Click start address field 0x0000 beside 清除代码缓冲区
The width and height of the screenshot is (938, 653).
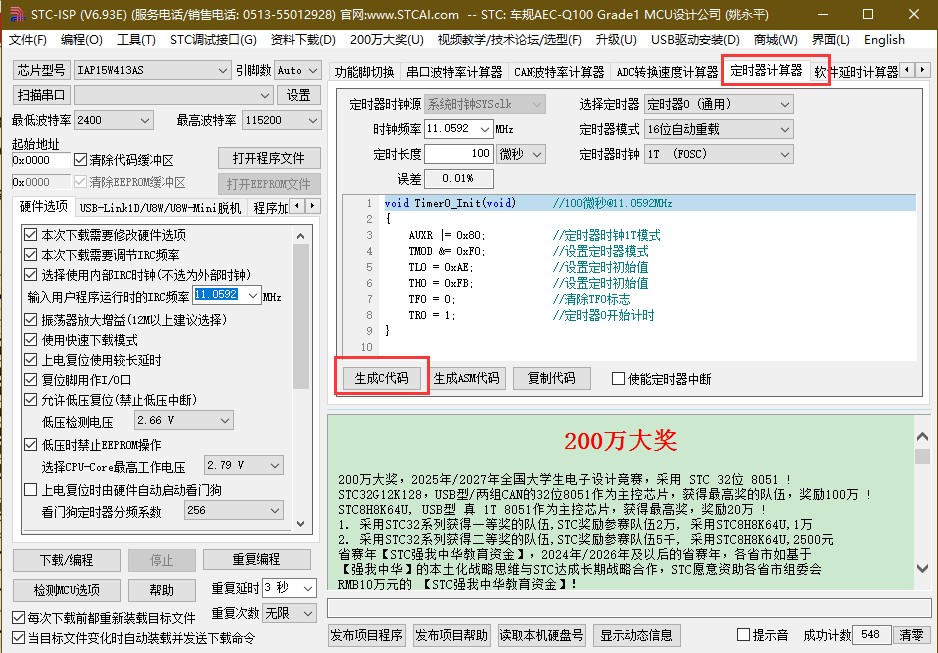pos(41,160)
